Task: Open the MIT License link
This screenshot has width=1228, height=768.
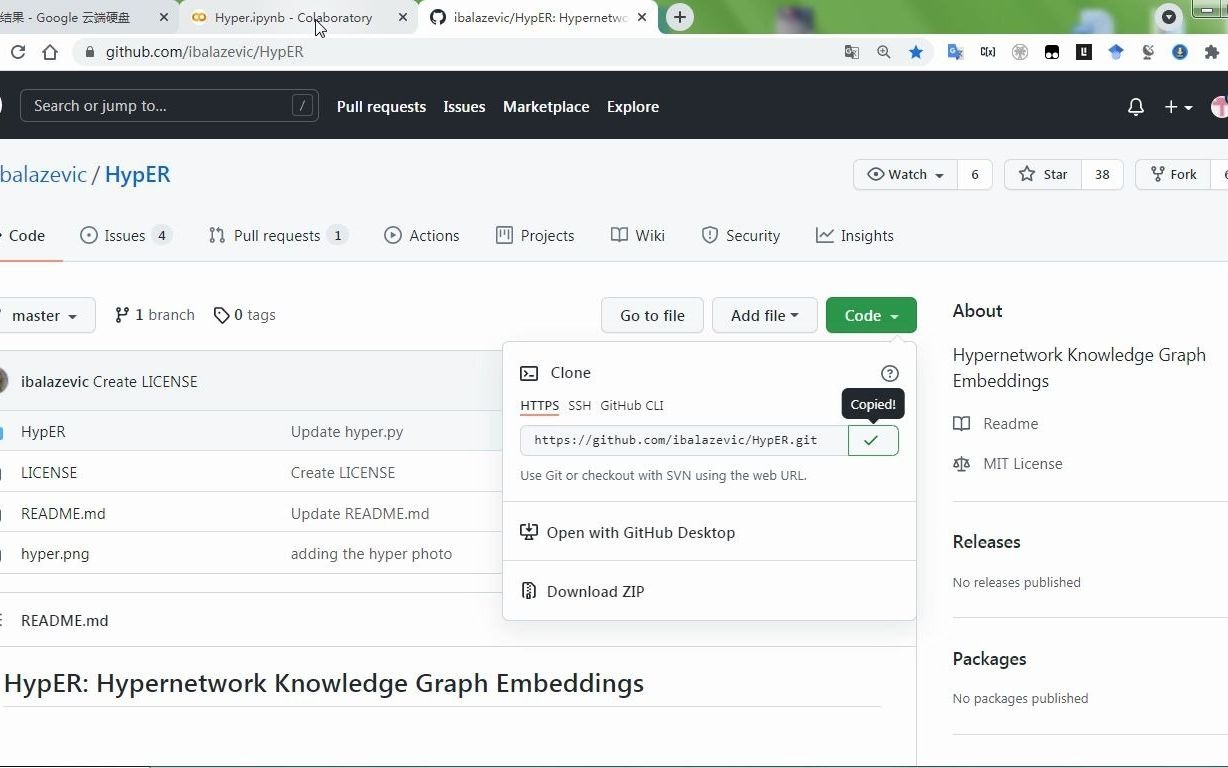Action: pyautogui.click(x=1022, y=463)
